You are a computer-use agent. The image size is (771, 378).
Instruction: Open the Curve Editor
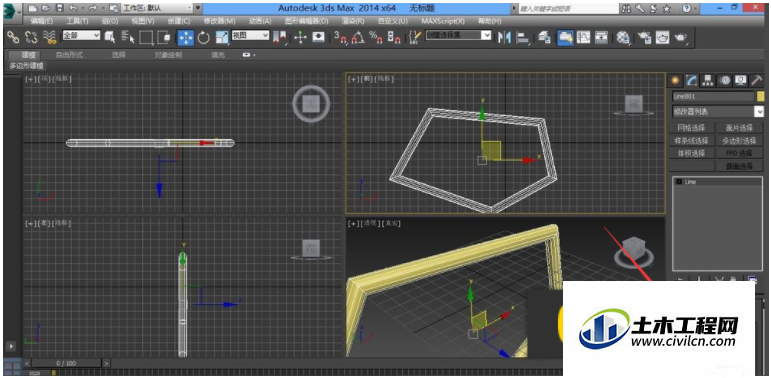584,37
